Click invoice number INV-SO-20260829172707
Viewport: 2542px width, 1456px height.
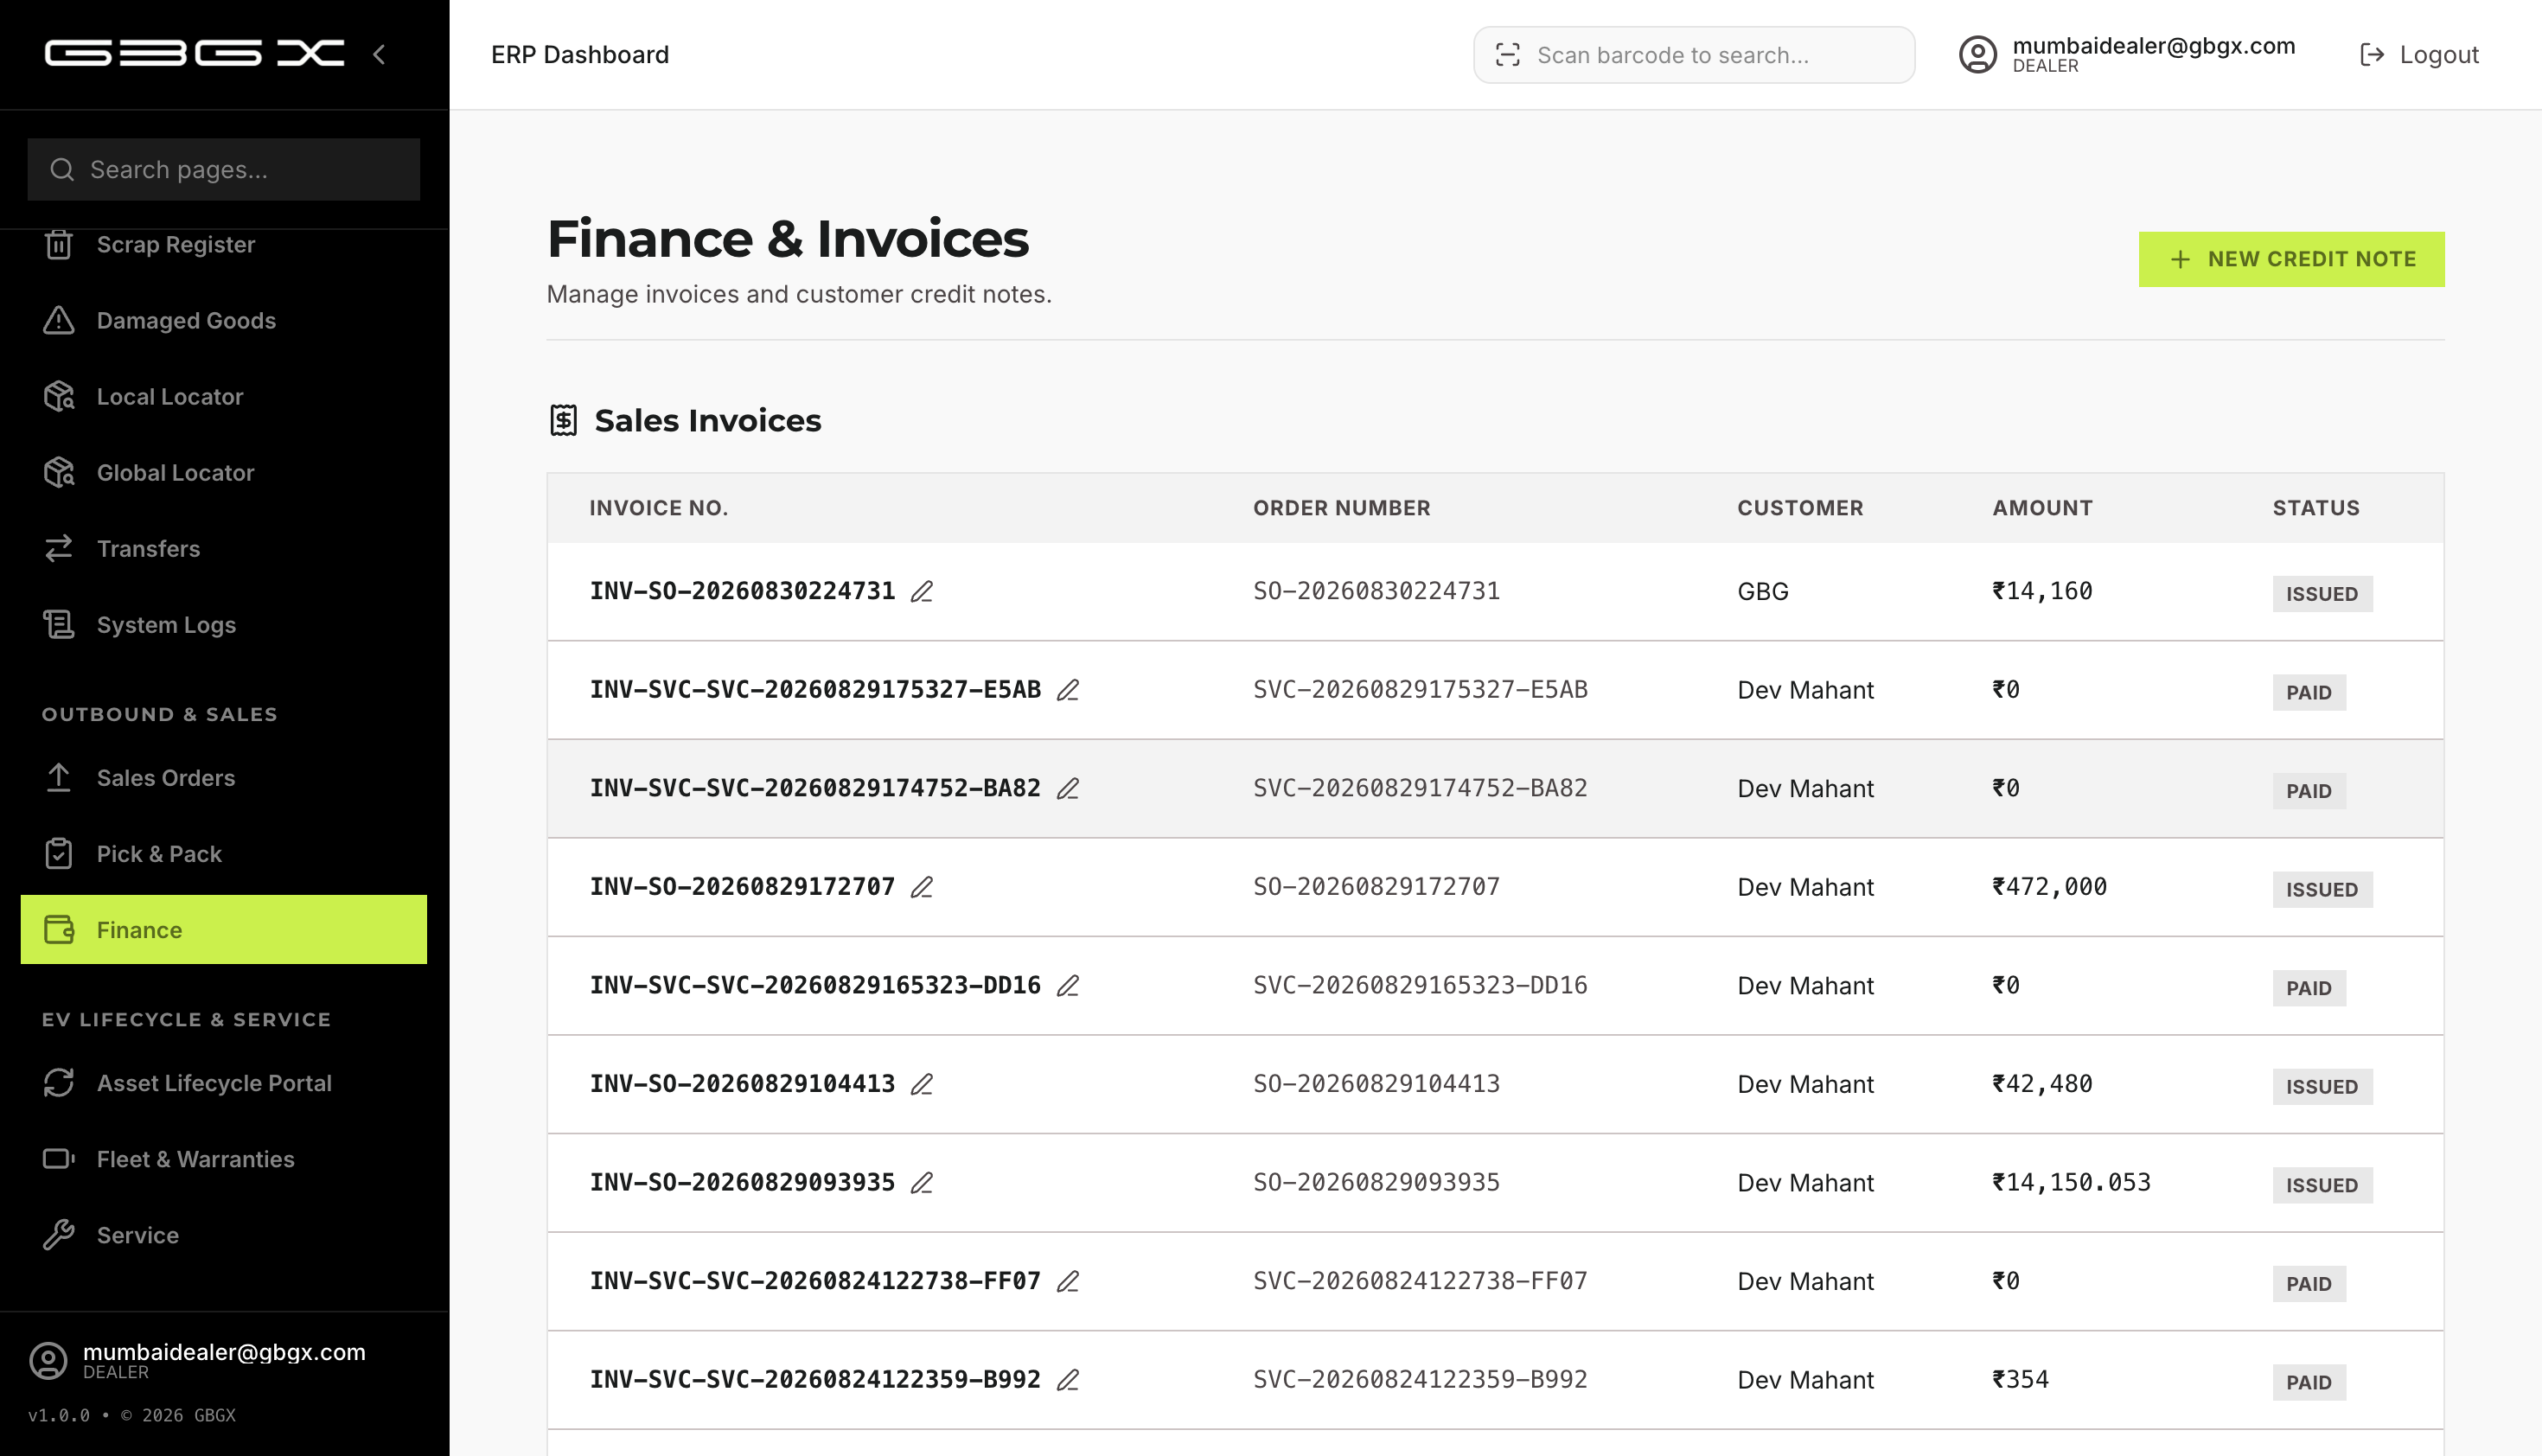pos(742,887)
